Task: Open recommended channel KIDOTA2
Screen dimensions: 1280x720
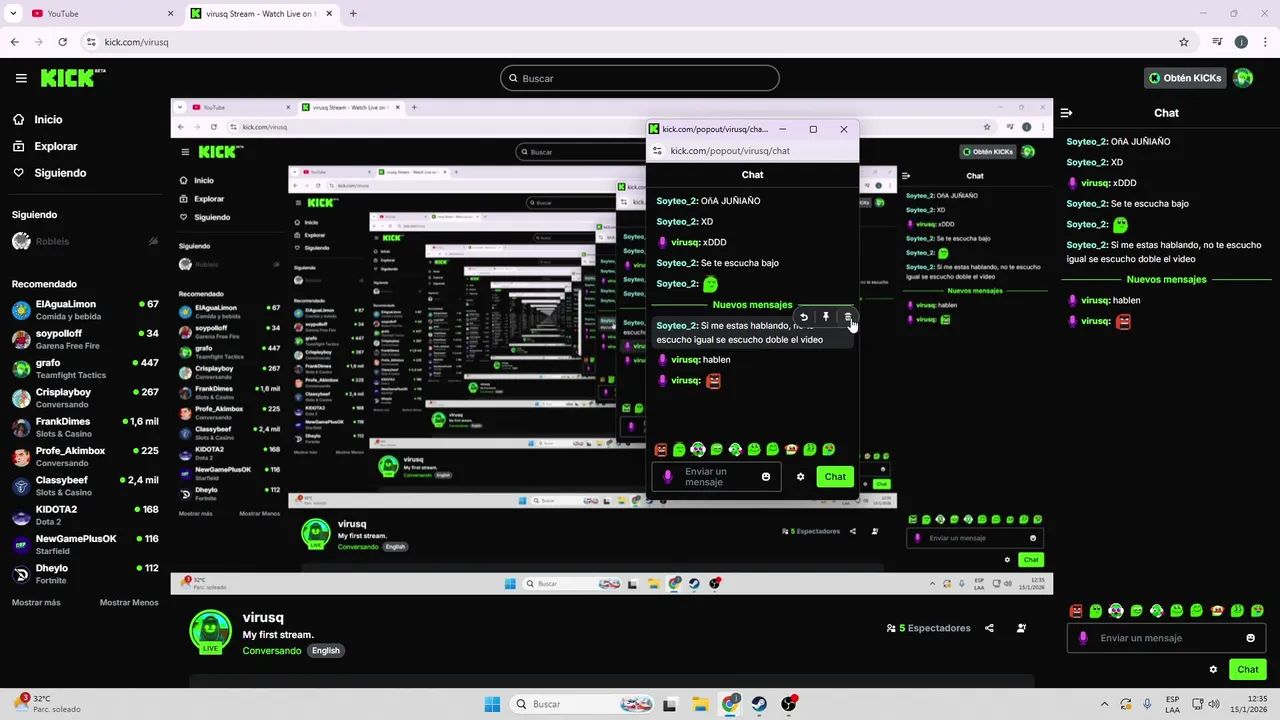Action: coord(85,515)
